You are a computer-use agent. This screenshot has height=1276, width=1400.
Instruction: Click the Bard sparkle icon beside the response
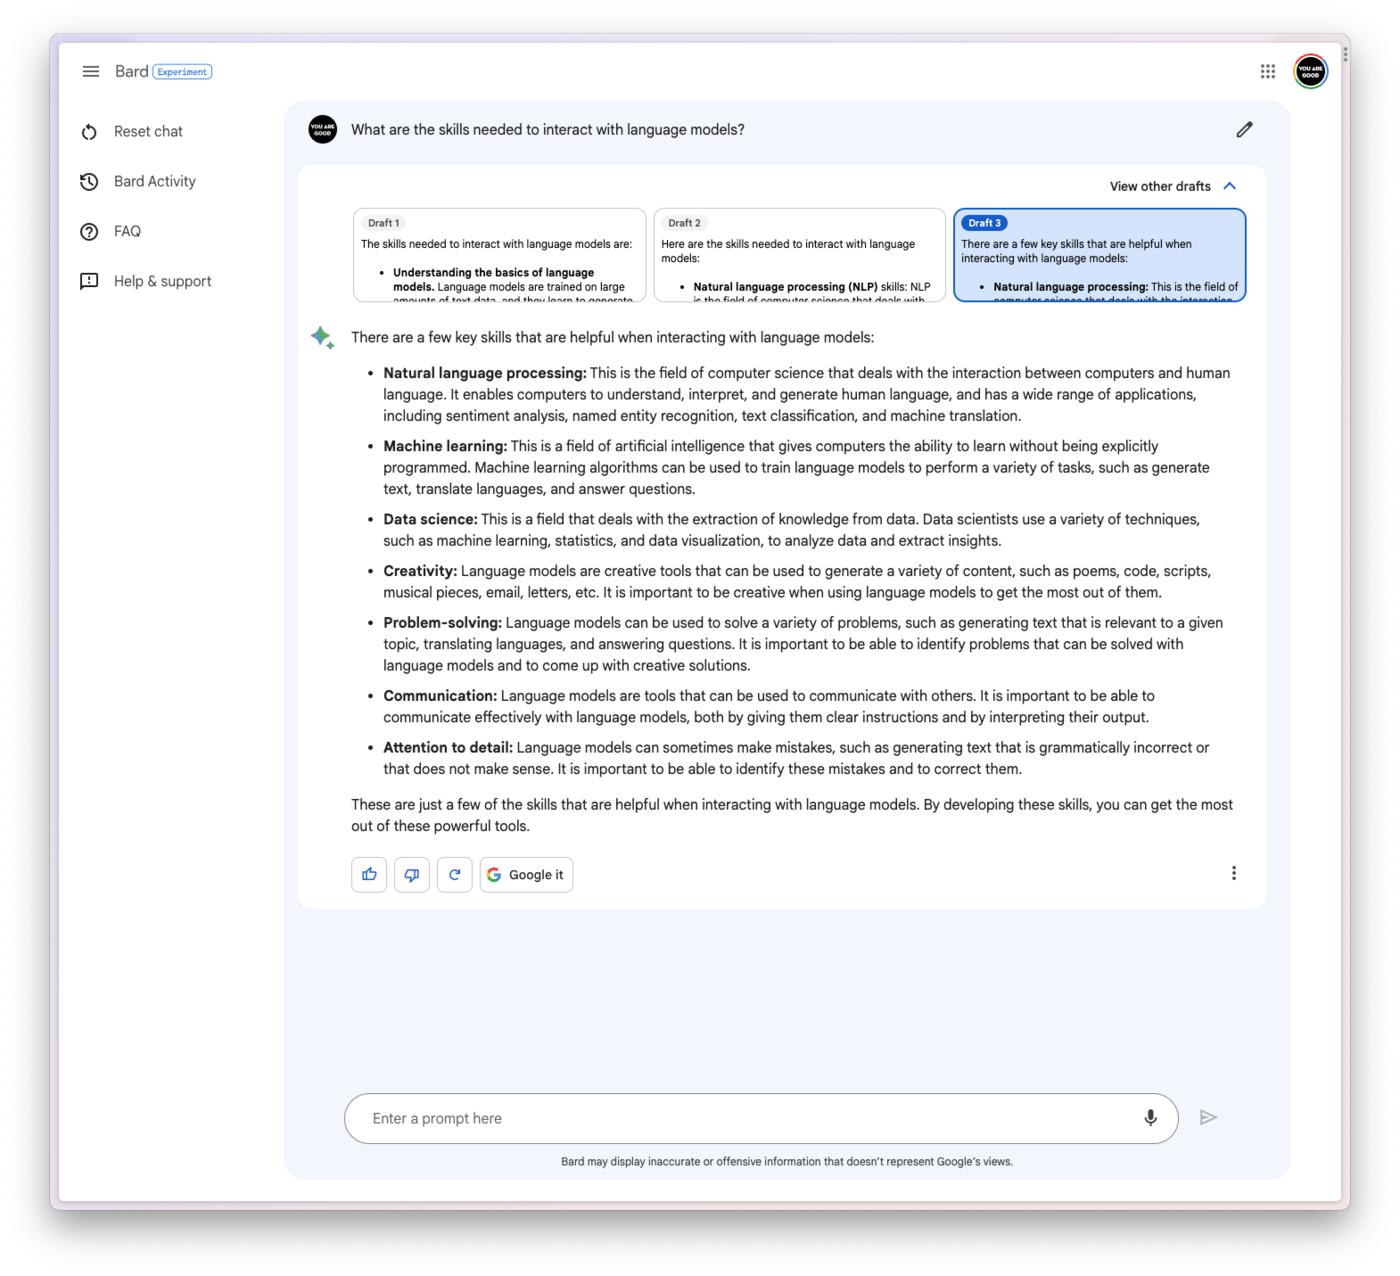pos(322,337)
